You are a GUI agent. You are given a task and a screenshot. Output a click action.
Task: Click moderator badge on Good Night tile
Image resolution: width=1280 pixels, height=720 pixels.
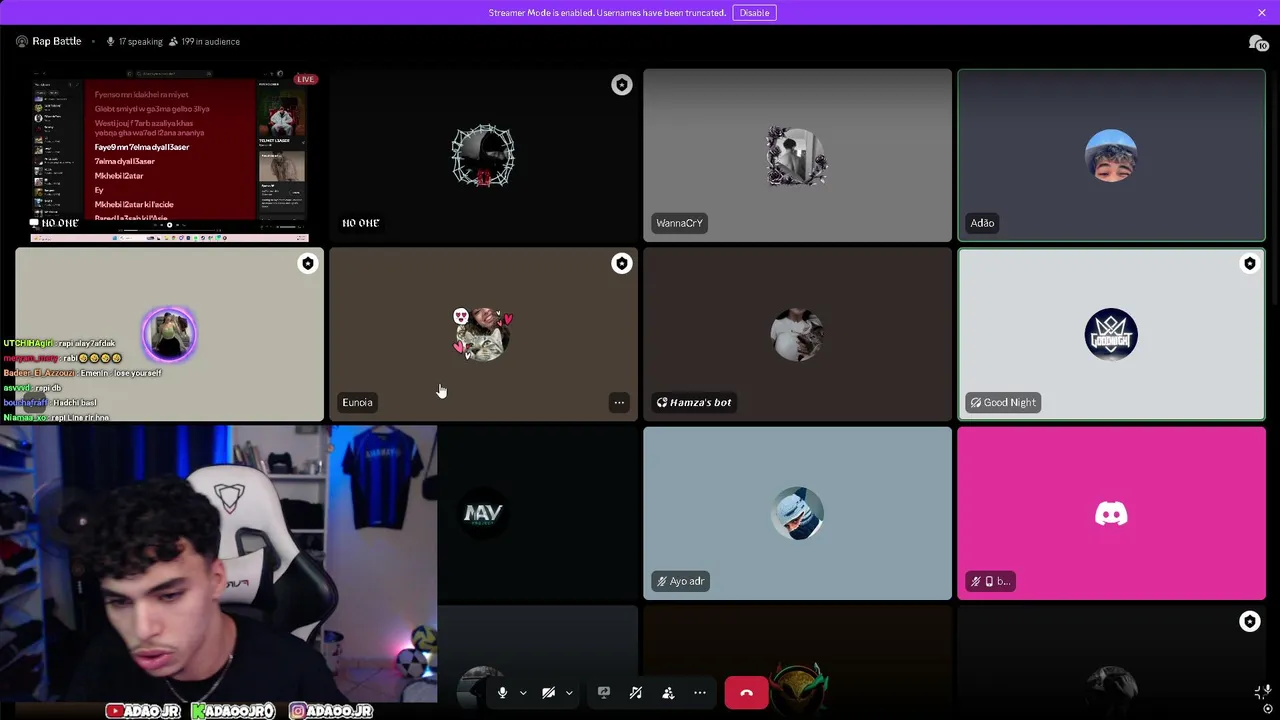tap(1250, 263)
